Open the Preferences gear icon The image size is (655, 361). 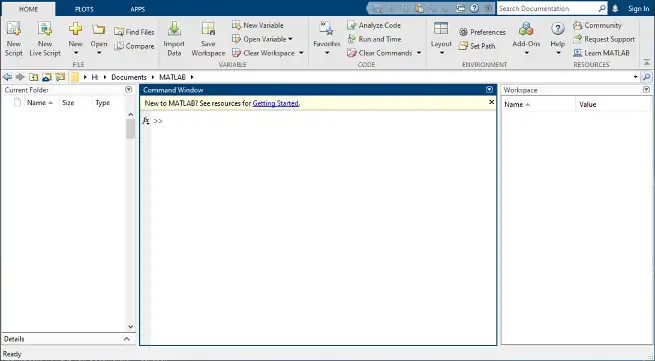(463, 32)
